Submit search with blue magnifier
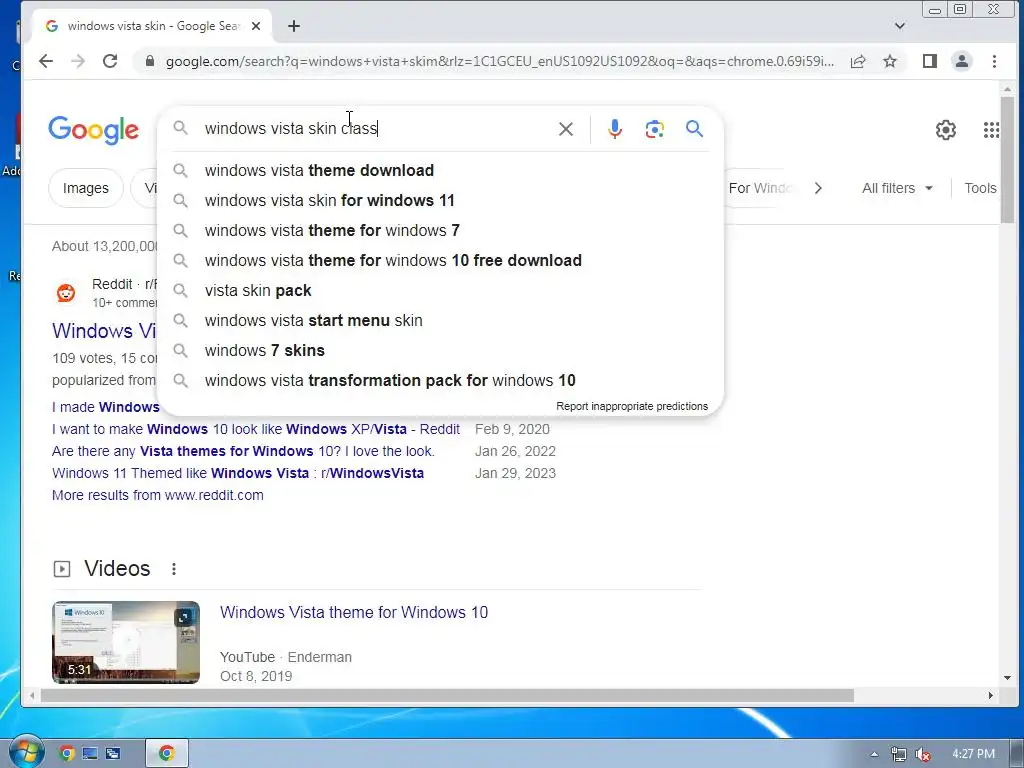 (x=694, y=129)
